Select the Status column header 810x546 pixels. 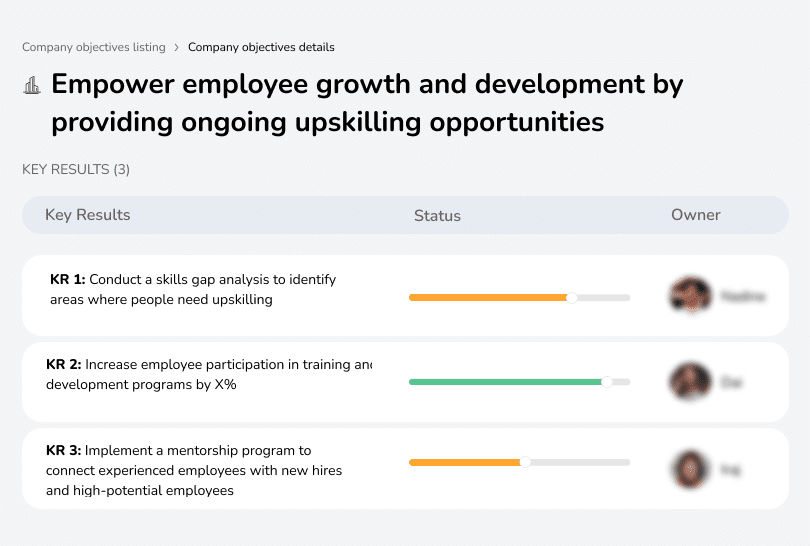coord(437,215)
